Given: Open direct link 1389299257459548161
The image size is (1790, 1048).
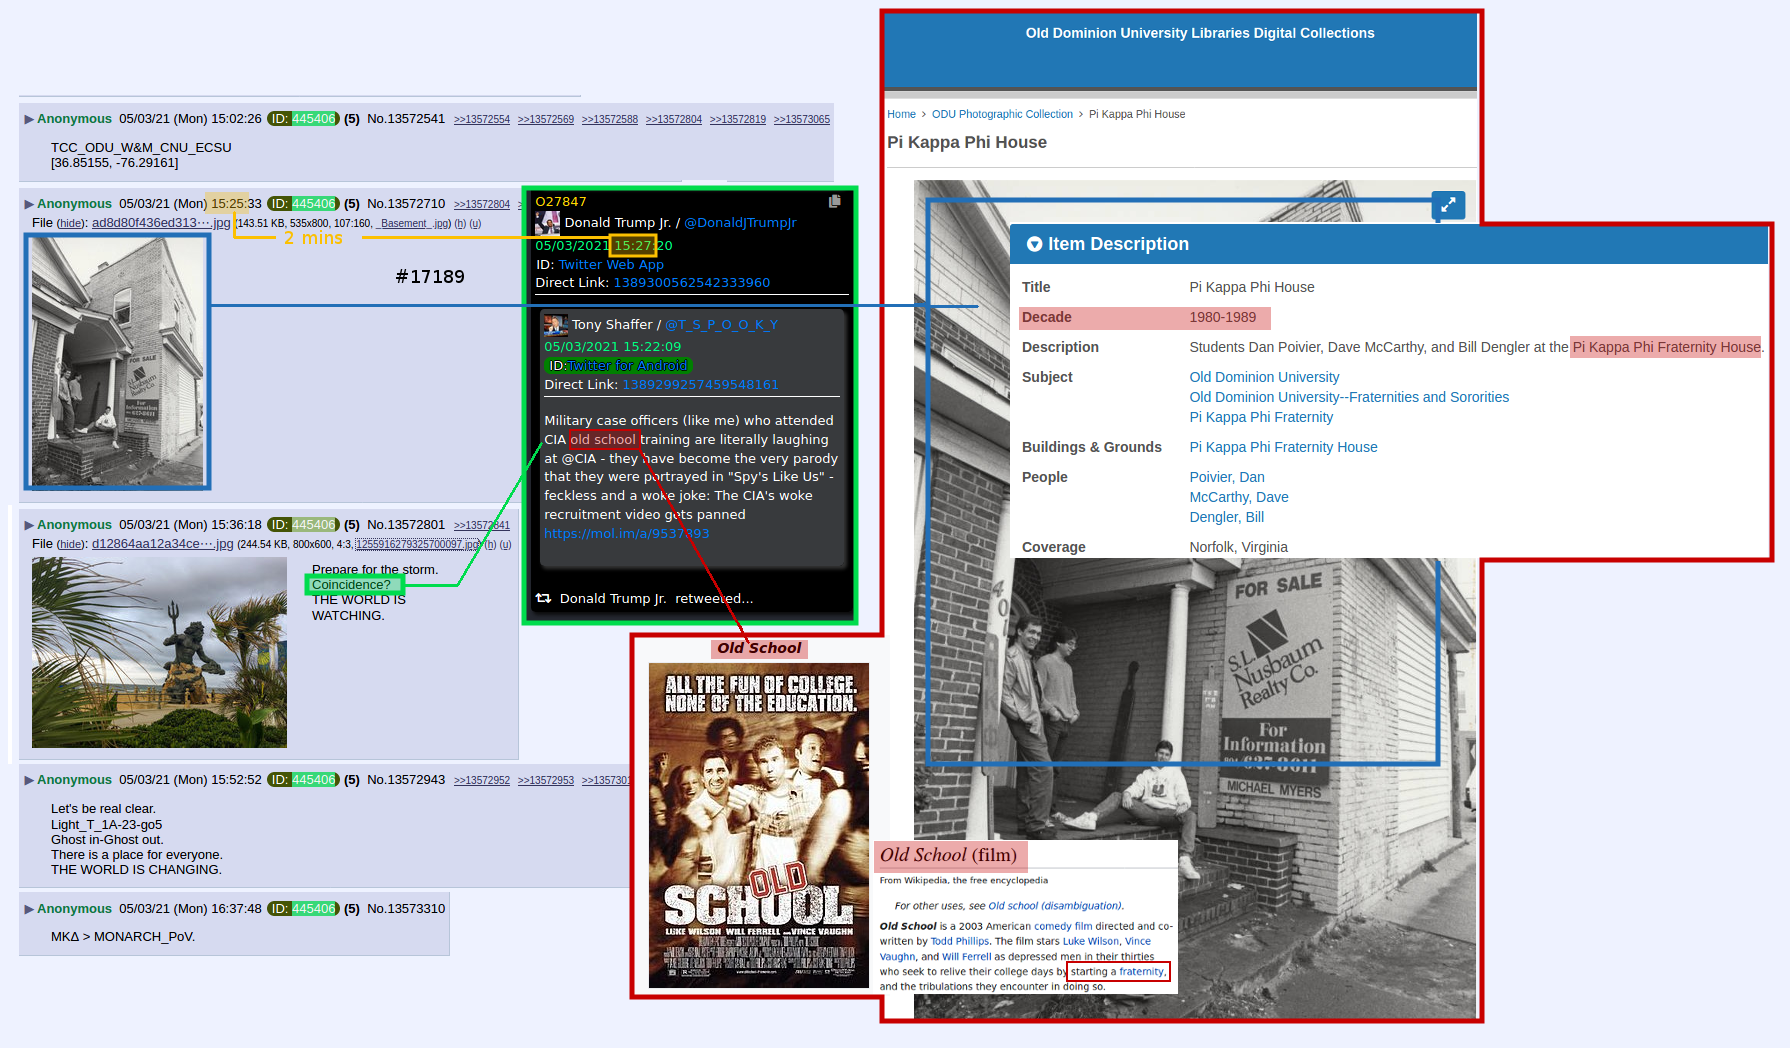Looking at the screenshot, I should click(x=700, y=385).
